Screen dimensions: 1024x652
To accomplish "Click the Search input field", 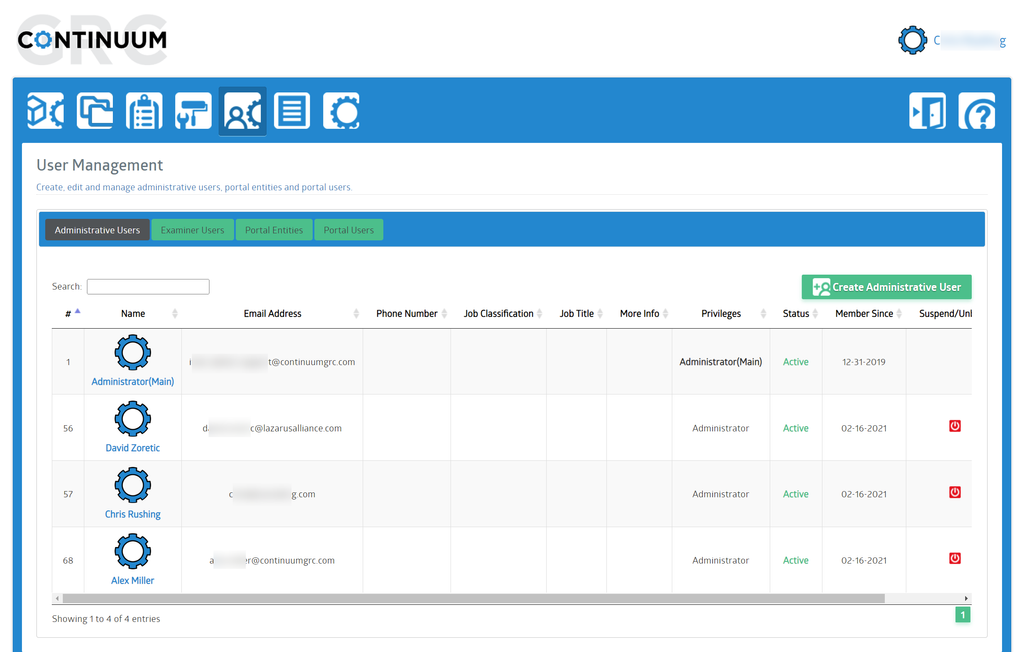I will (x=148, y=287).
